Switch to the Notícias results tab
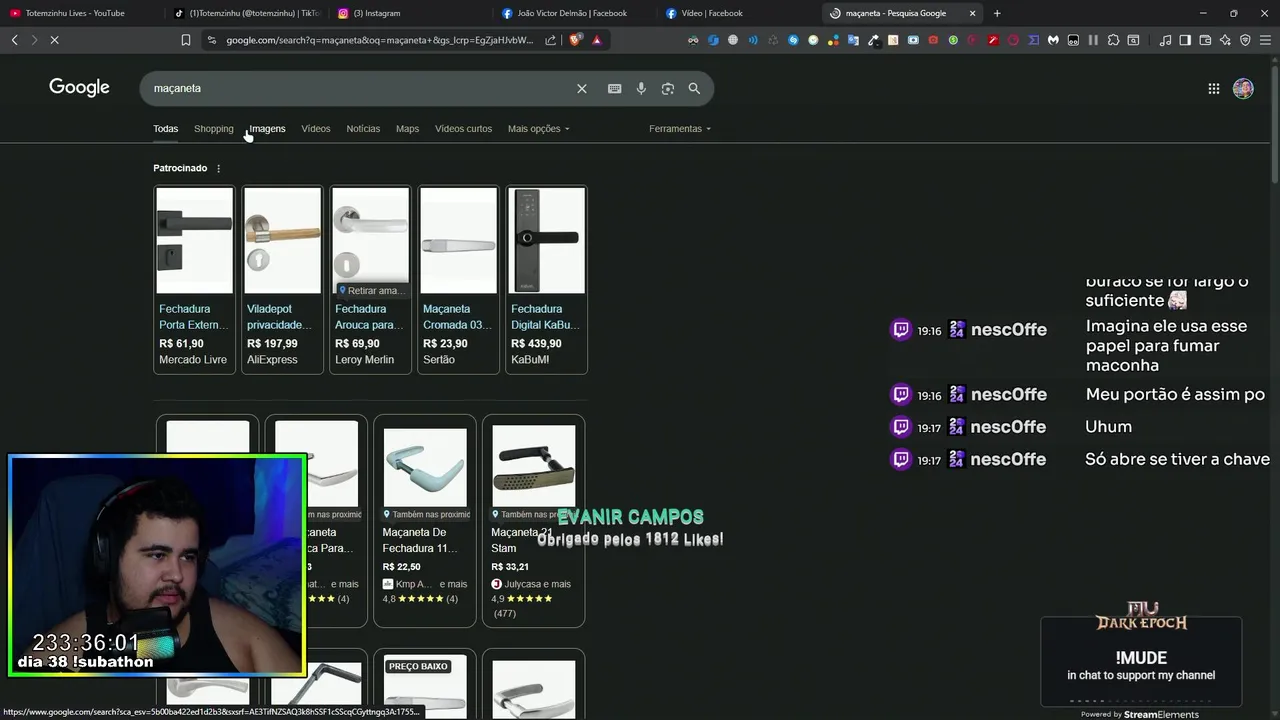The height and width of the screenshot is (720, 1280). (363, 129)
